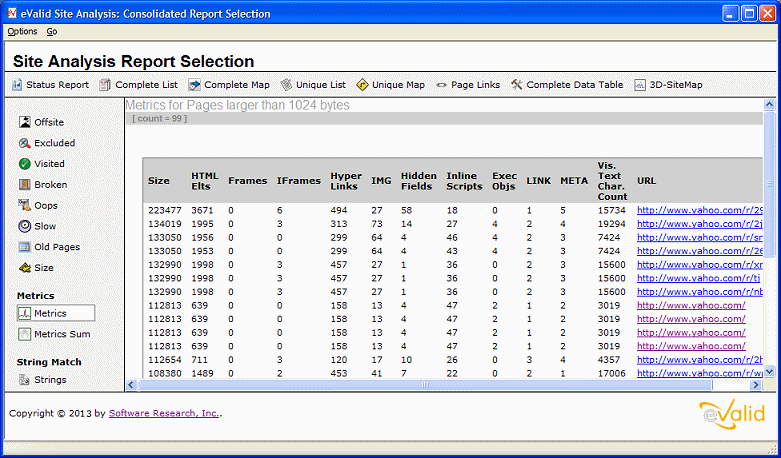This screenshot has width=781, height=458.
Task: Open yahoo.com link in HTML Elts 1956 row
Action: [700, 237]
